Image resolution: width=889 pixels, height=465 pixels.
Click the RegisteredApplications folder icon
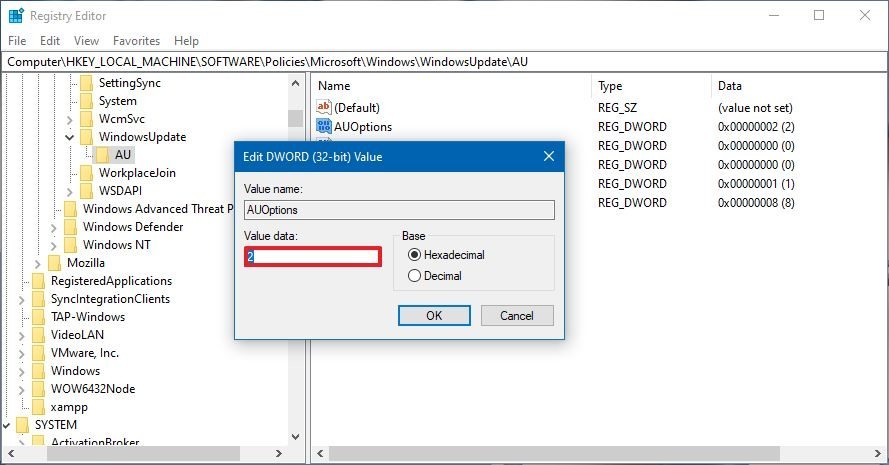point(39,281)
